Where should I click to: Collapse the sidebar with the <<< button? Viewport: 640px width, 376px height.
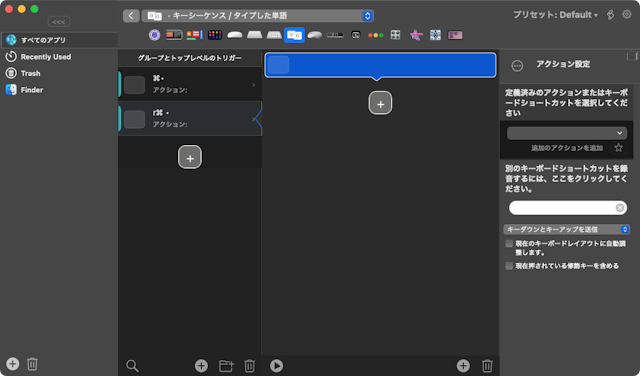(x=59, y=22)
